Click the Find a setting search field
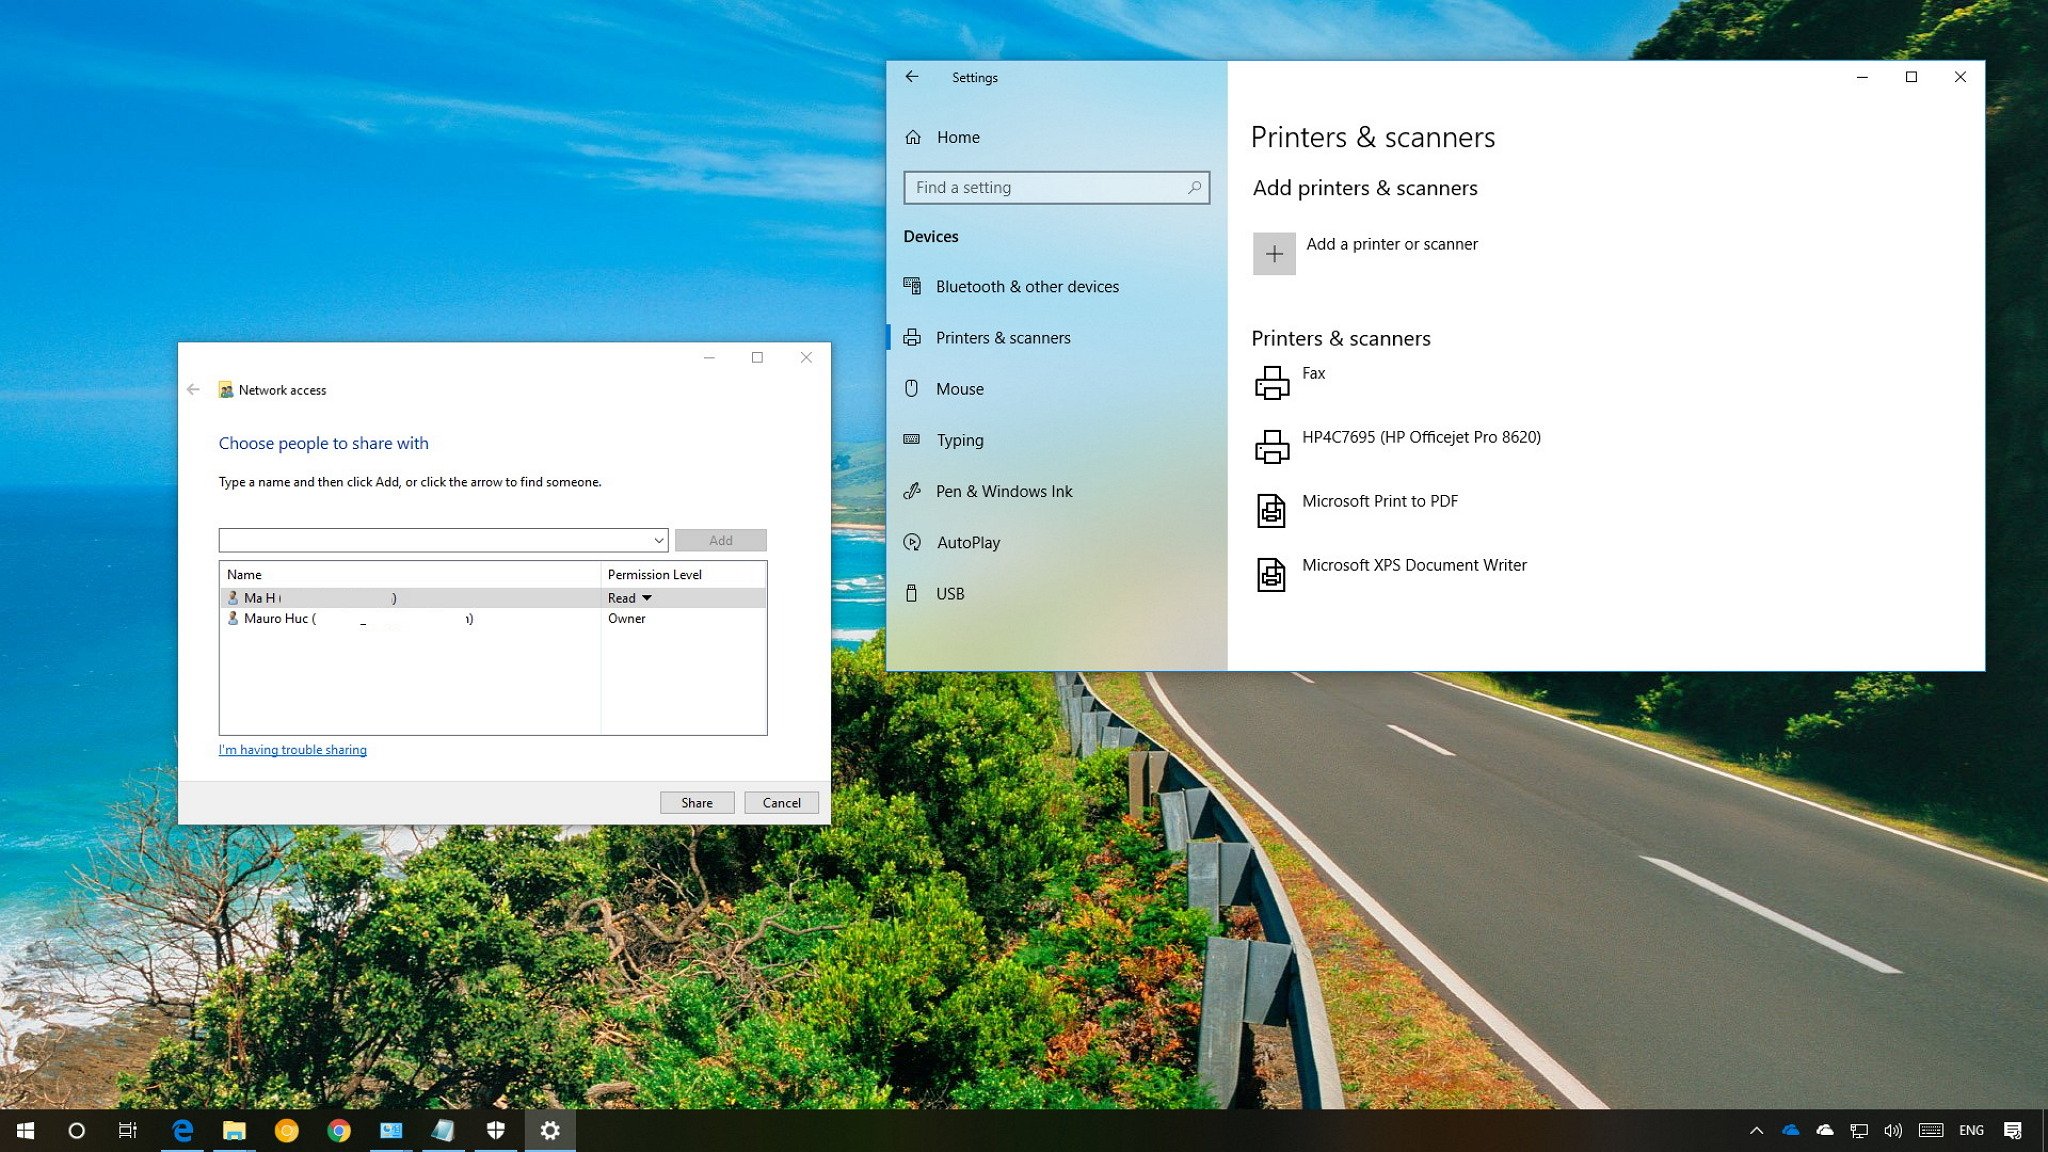Viewport: 2048px width, 1152px height. (1056, 187)
